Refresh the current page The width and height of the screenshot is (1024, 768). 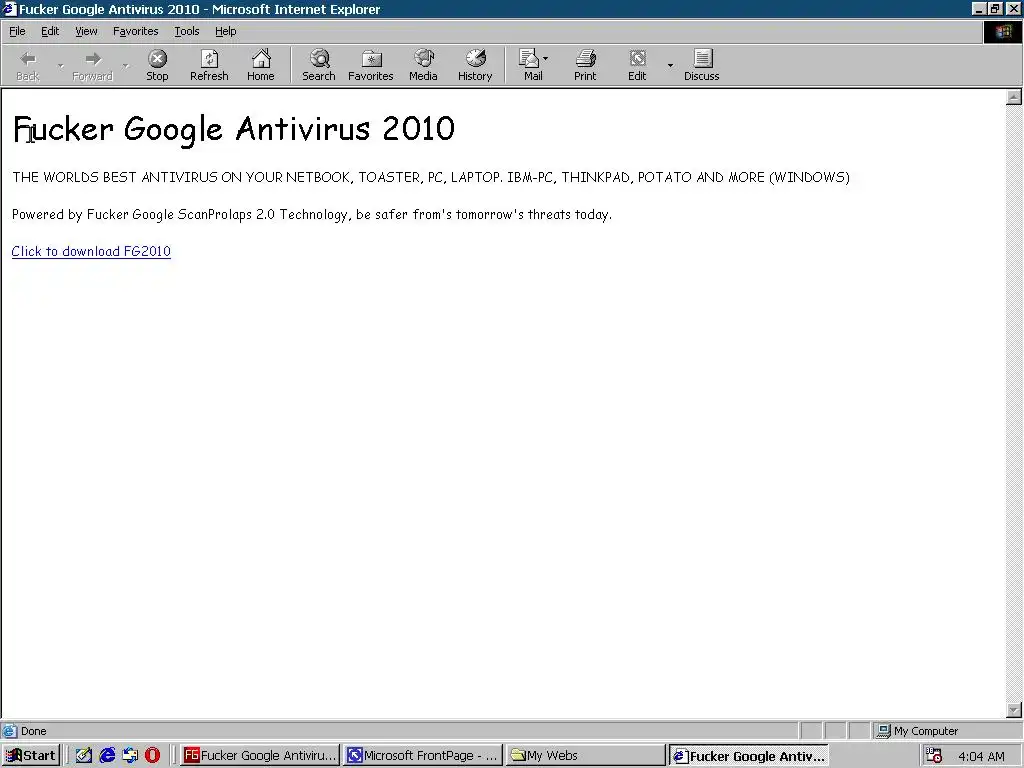click(x=209, y=65)
